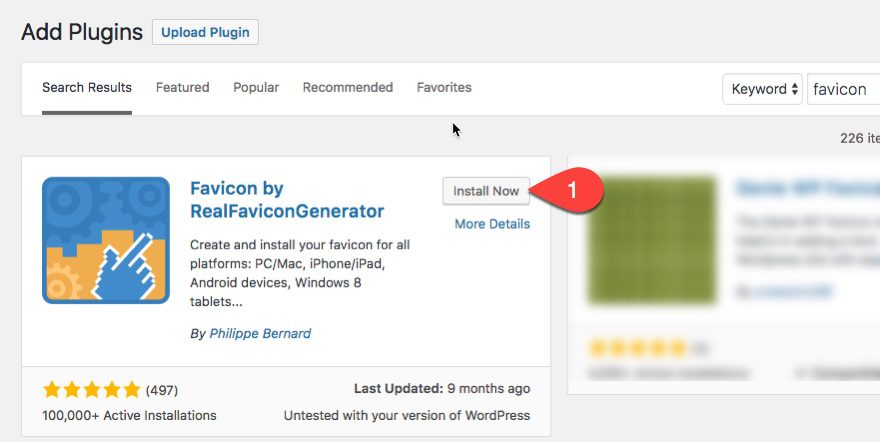The image size is (880, 442).
Task: Open More Details for the Favicon plugin
Action: pyautogui.click(x=492, y=224)
